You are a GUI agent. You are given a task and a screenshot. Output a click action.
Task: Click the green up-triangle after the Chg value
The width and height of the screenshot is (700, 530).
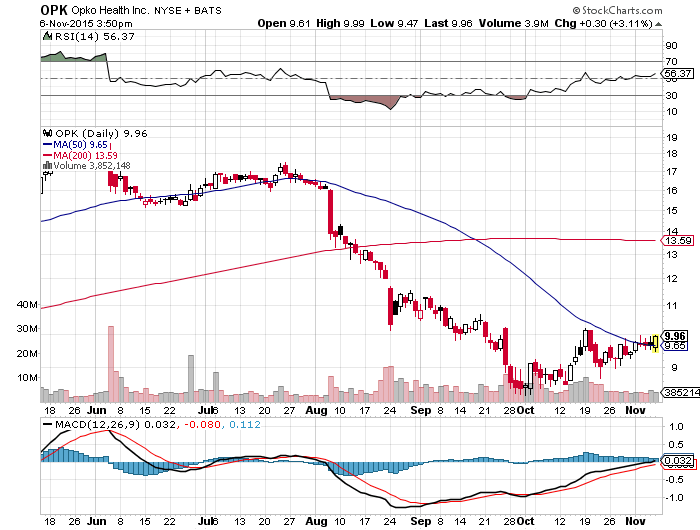(658, 24)
